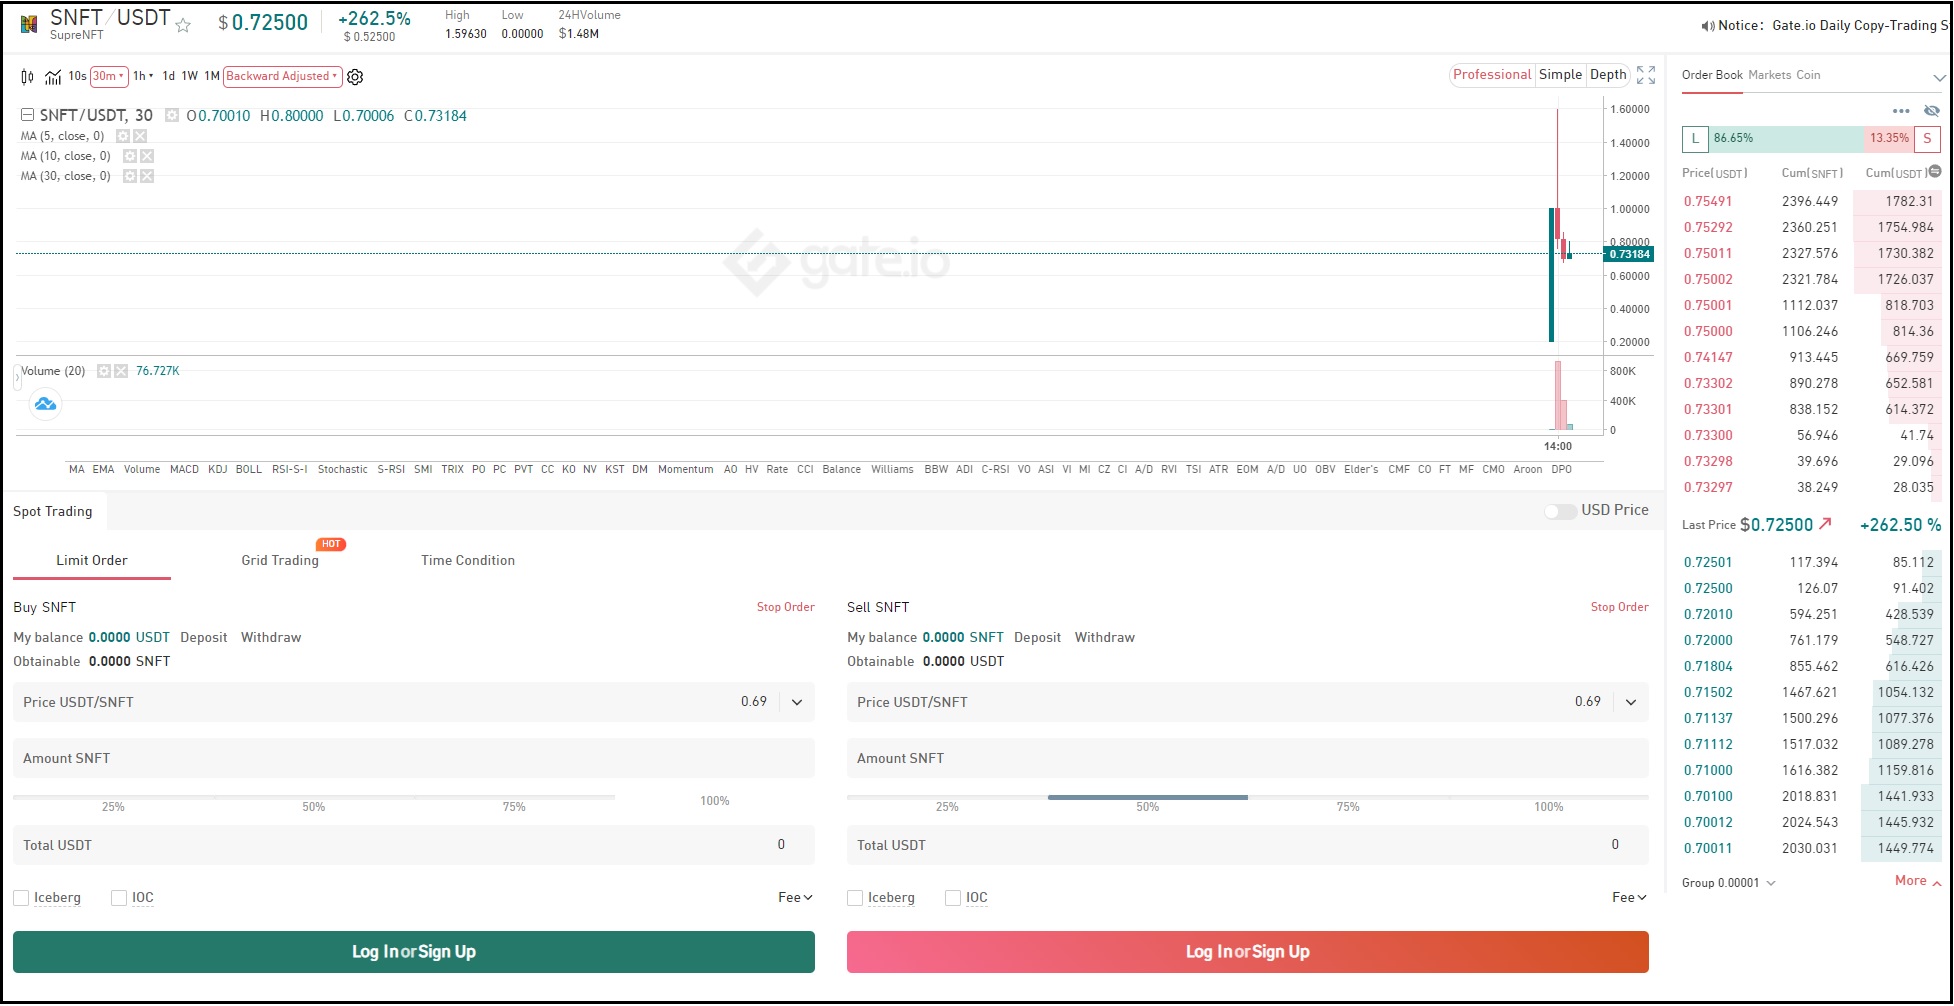Favorite SNFT/USDT with the star icon
1954x1006 pixels.
183,25
